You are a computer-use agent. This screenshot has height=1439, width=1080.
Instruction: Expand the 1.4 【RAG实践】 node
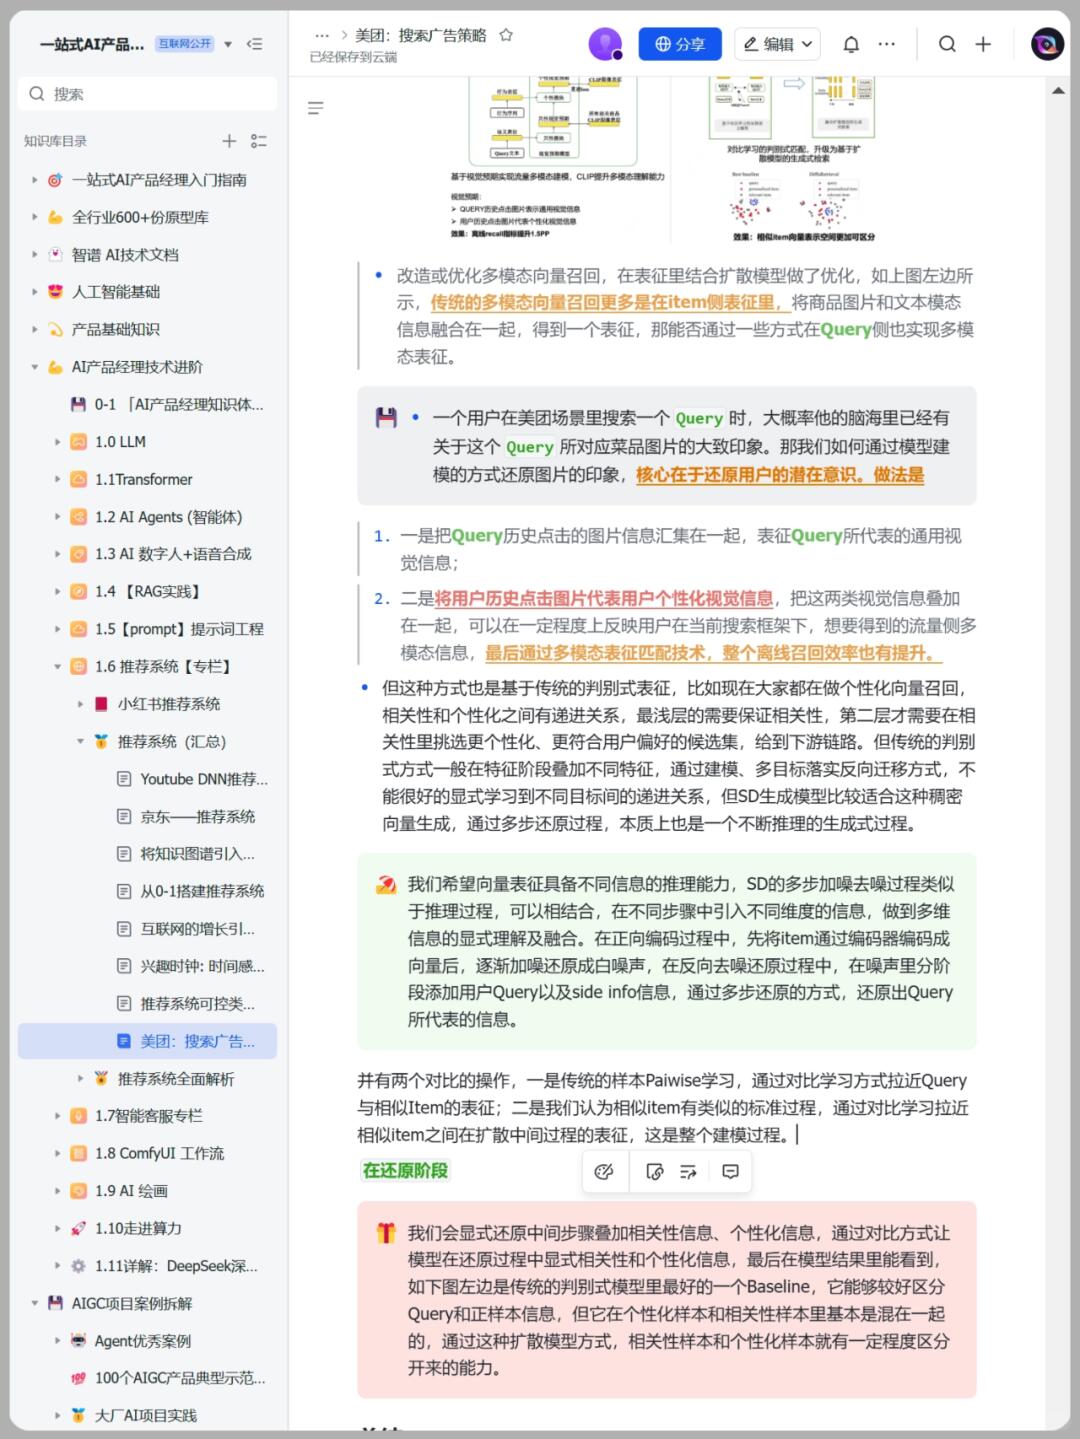point(57,592)
